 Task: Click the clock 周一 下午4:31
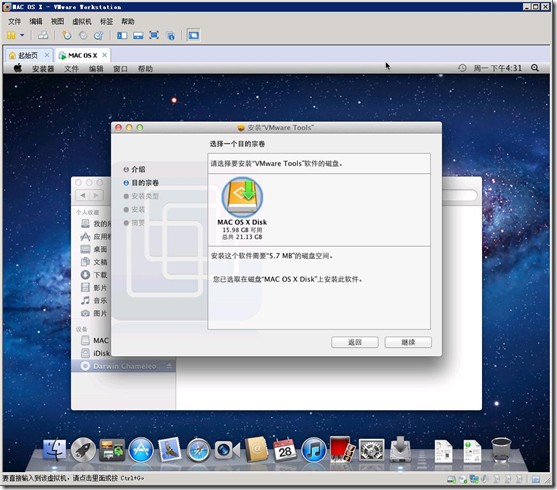click(x=497, y=68)
